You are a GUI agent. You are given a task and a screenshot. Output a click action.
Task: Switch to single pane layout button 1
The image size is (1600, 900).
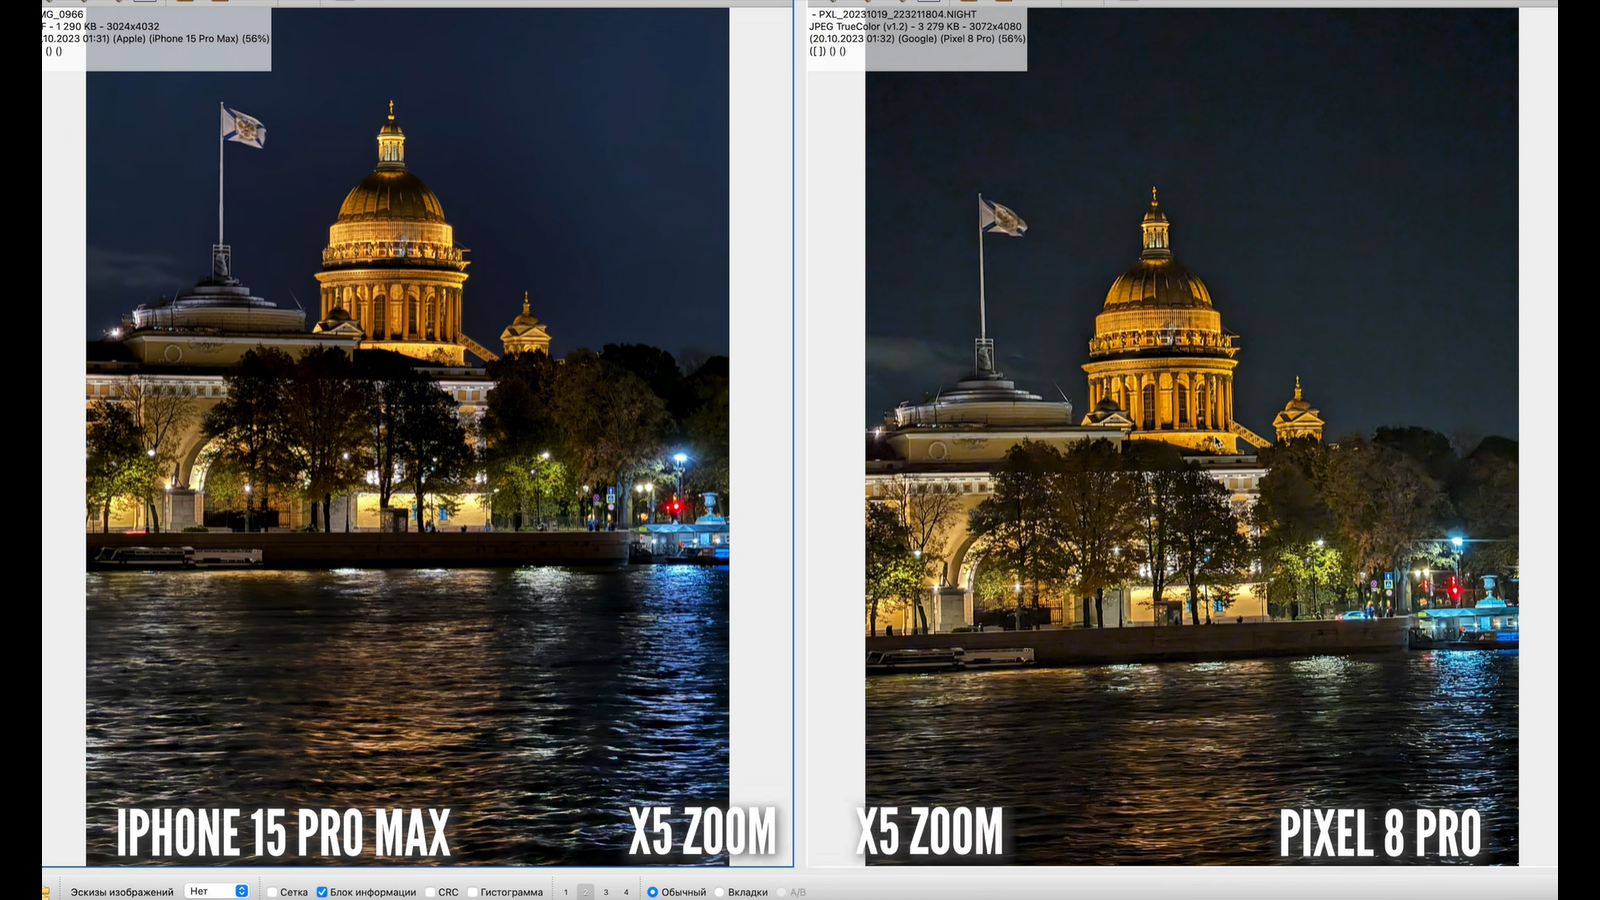[x=565, y=892]
